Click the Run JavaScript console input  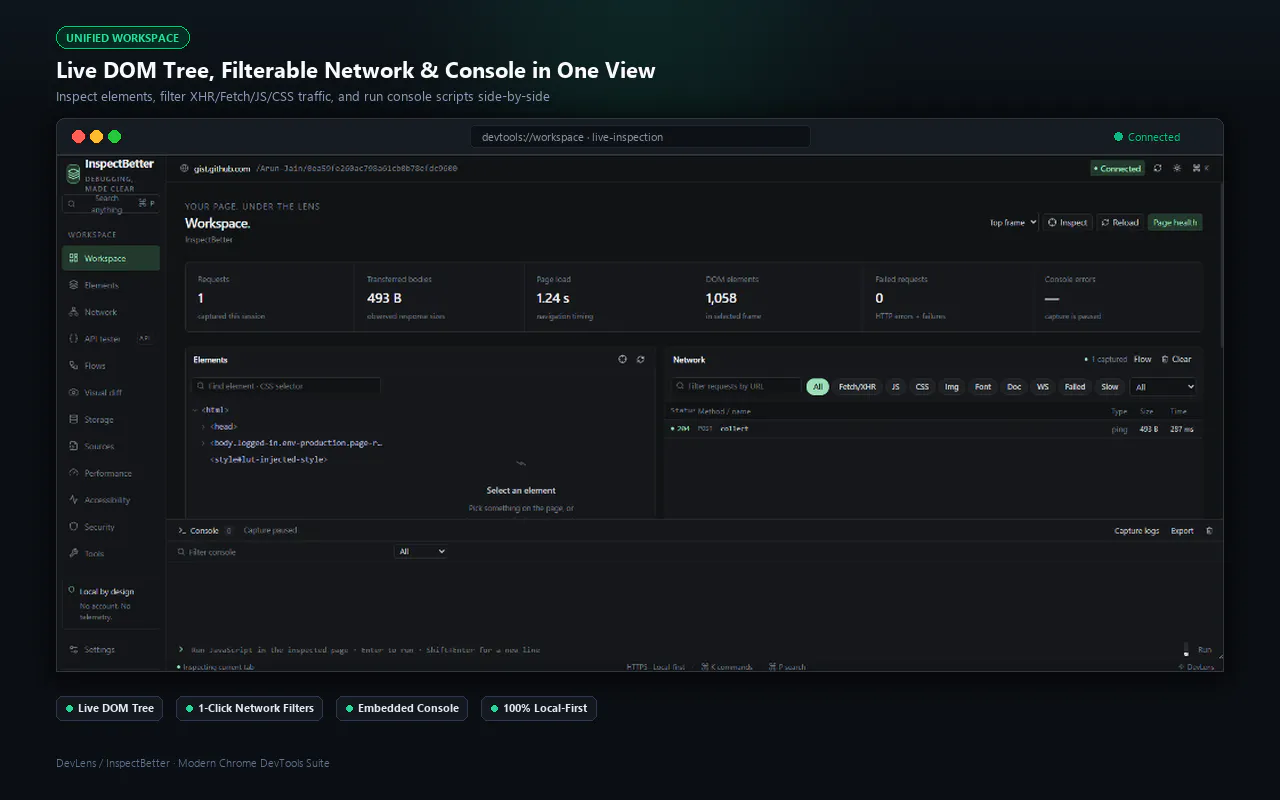click(680, 650)
